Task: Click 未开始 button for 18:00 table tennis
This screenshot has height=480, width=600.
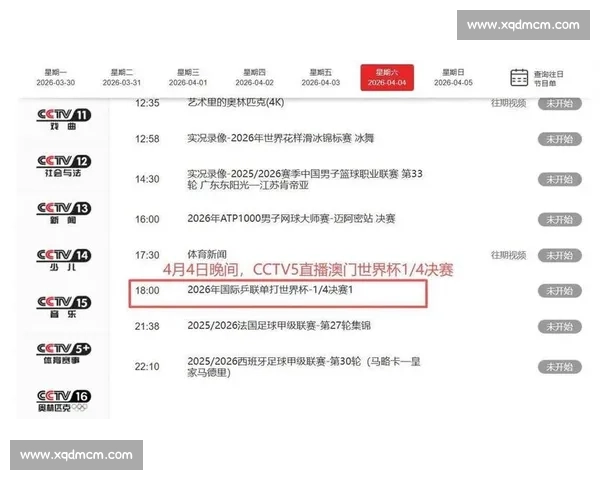Action: pos(560,291)
